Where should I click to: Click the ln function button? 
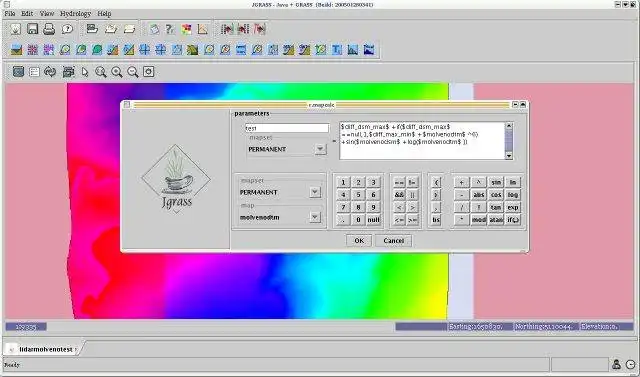(513, 182)
